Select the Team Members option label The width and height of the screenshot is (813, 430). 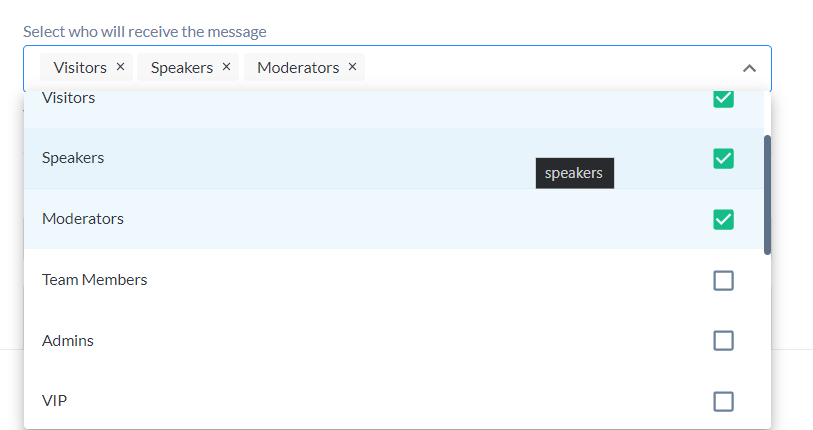pyautogui.click(x=94, y=280)
